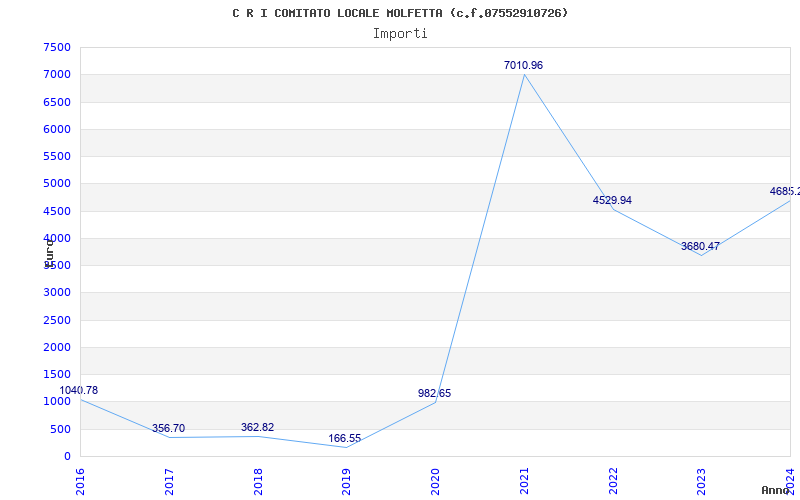Click y-axis value 2000
This screenshot has height=500, width=800.
point(57,347)
